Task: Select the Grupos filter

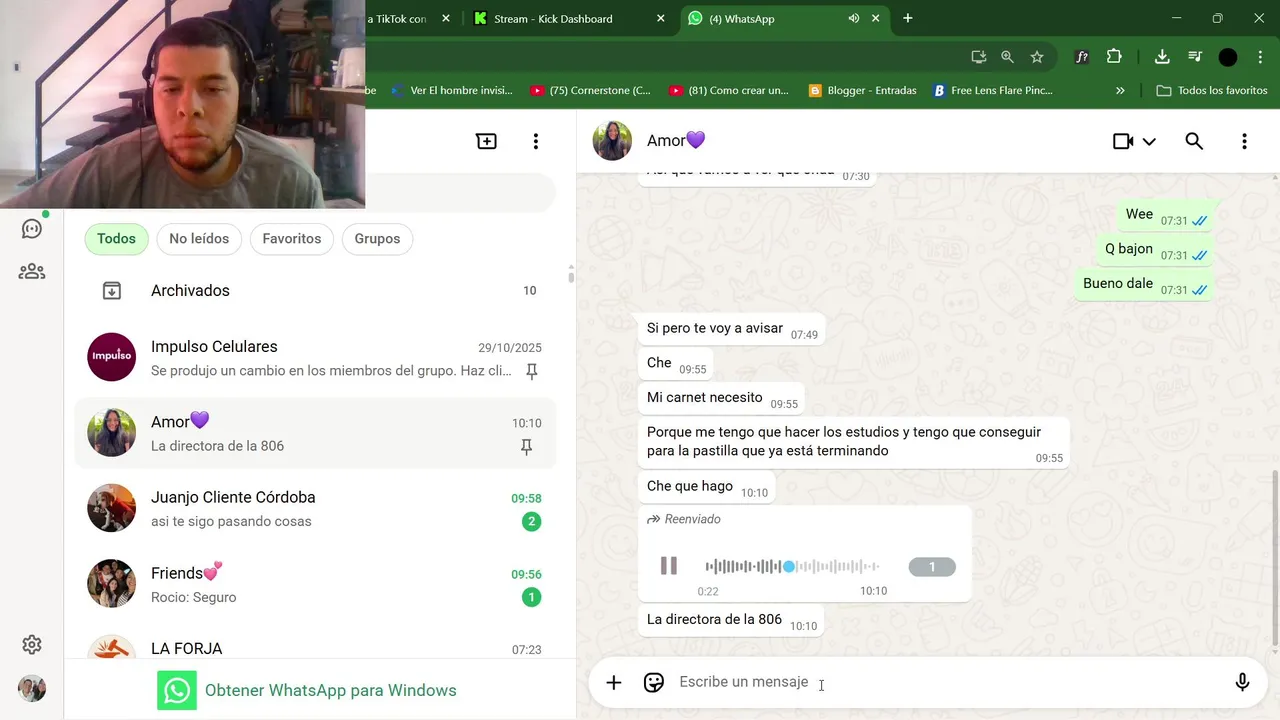Action: (x=377, y=239)
